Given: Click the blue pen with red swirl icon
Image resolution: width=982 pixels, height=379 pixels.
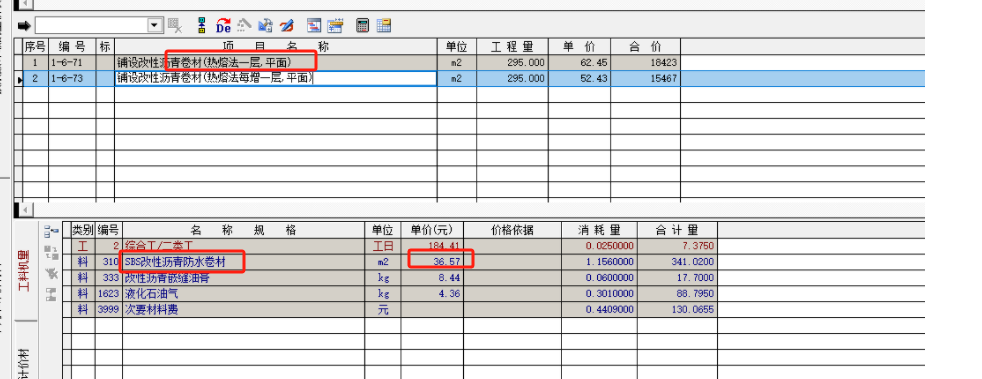Looking at the screenshot, I should (x=287, y=26).
